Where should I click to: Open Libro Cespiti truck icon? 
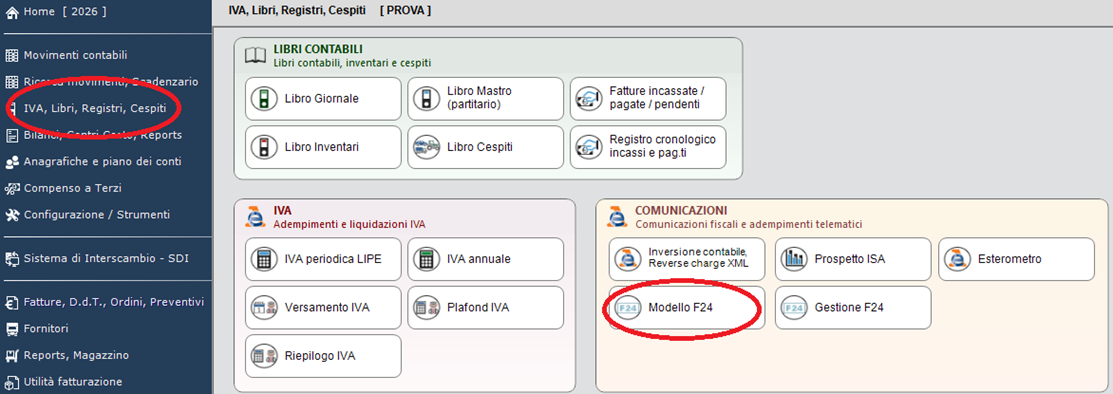tap(427, 148)
